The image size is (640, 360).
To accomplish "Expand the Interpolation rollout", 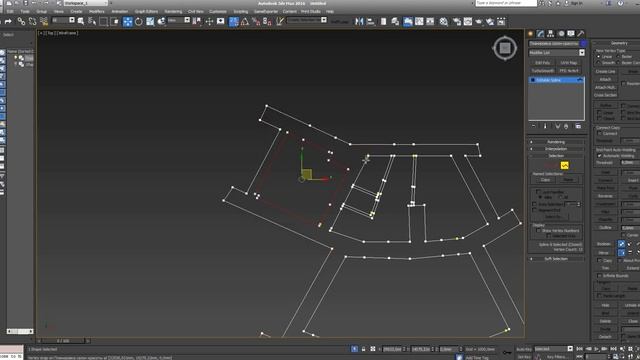I will pos(556,149).
